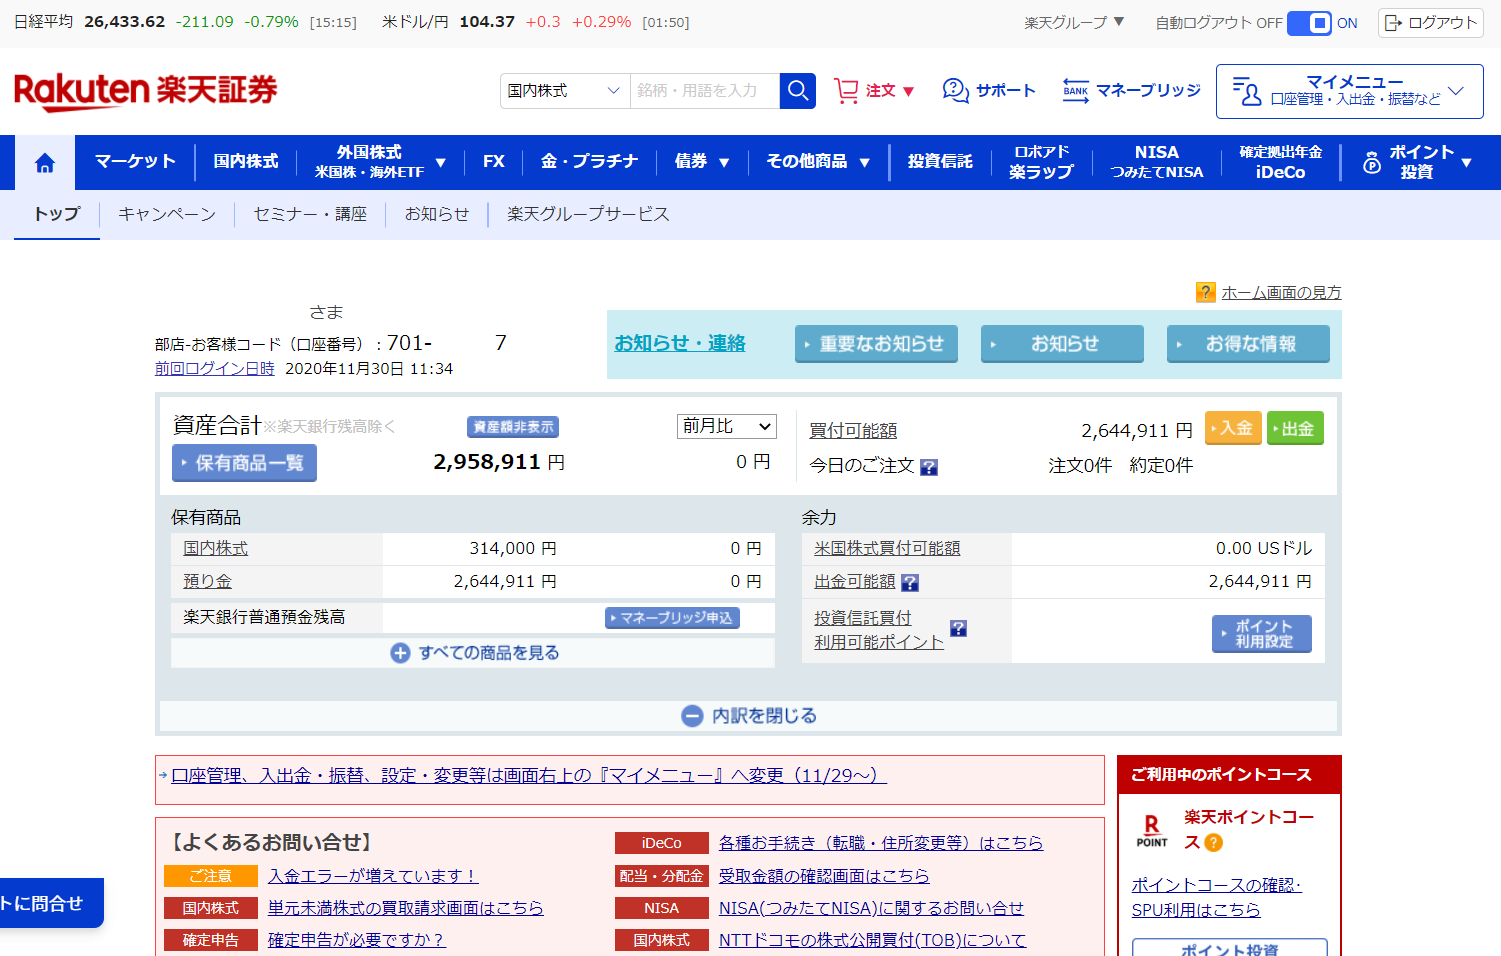This screenshot has width=1501, height=956.
Task: Toggle 自動ログアウト ON/OFF switch
Action: [x=1309, y=23]
